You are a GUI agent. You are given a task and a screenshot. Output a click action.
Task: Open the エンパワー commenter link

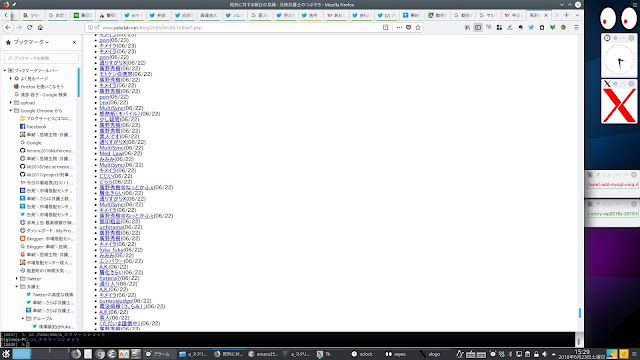[x=111, y=261]
